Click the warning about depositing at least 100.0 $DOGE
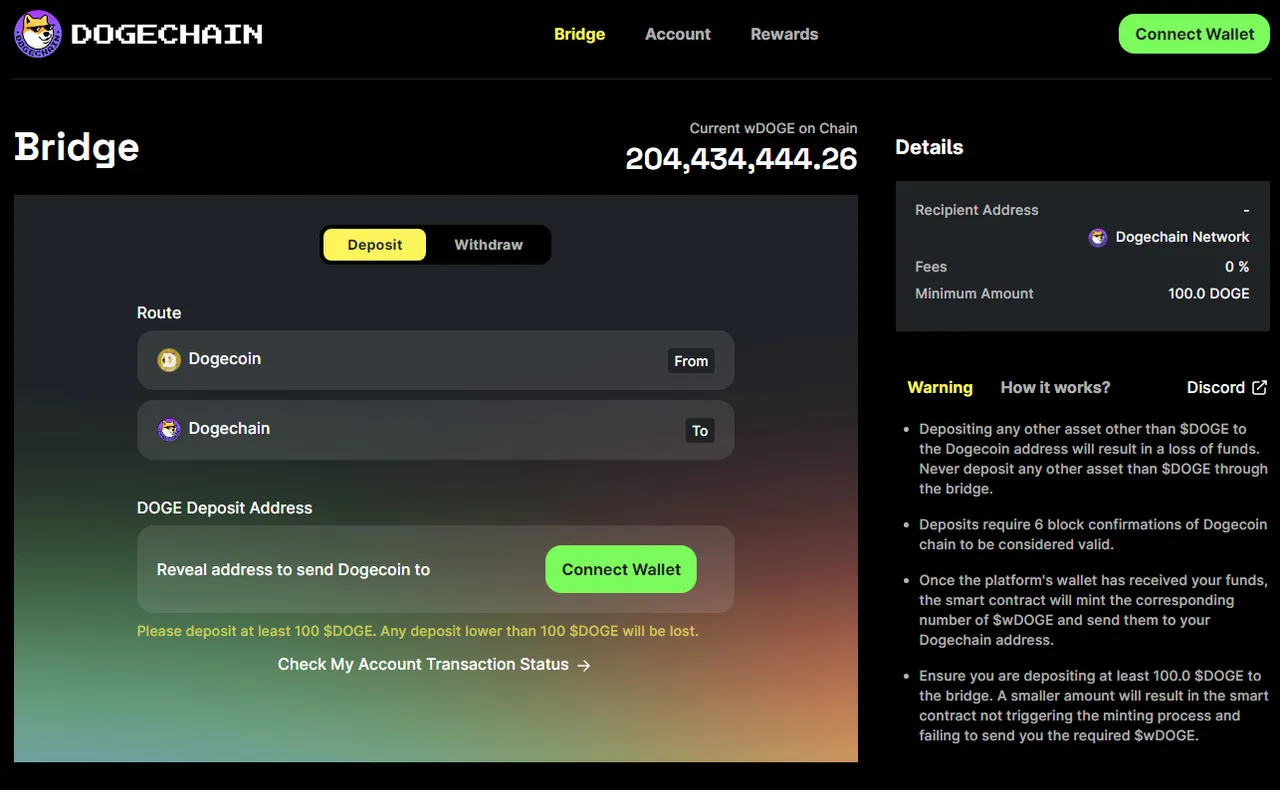The height and width of the screenshot is (790, 1280). tap(1093, 706)
